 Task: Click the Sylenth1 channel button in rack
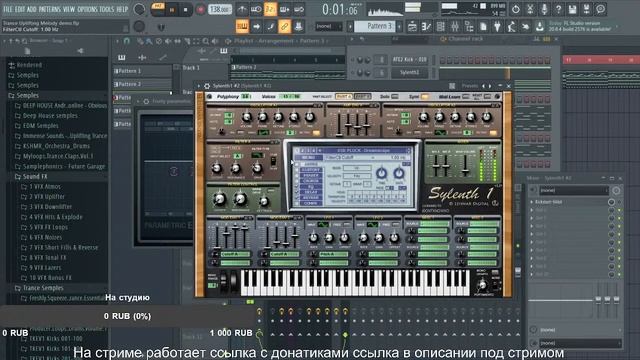(x=409, y=72)
